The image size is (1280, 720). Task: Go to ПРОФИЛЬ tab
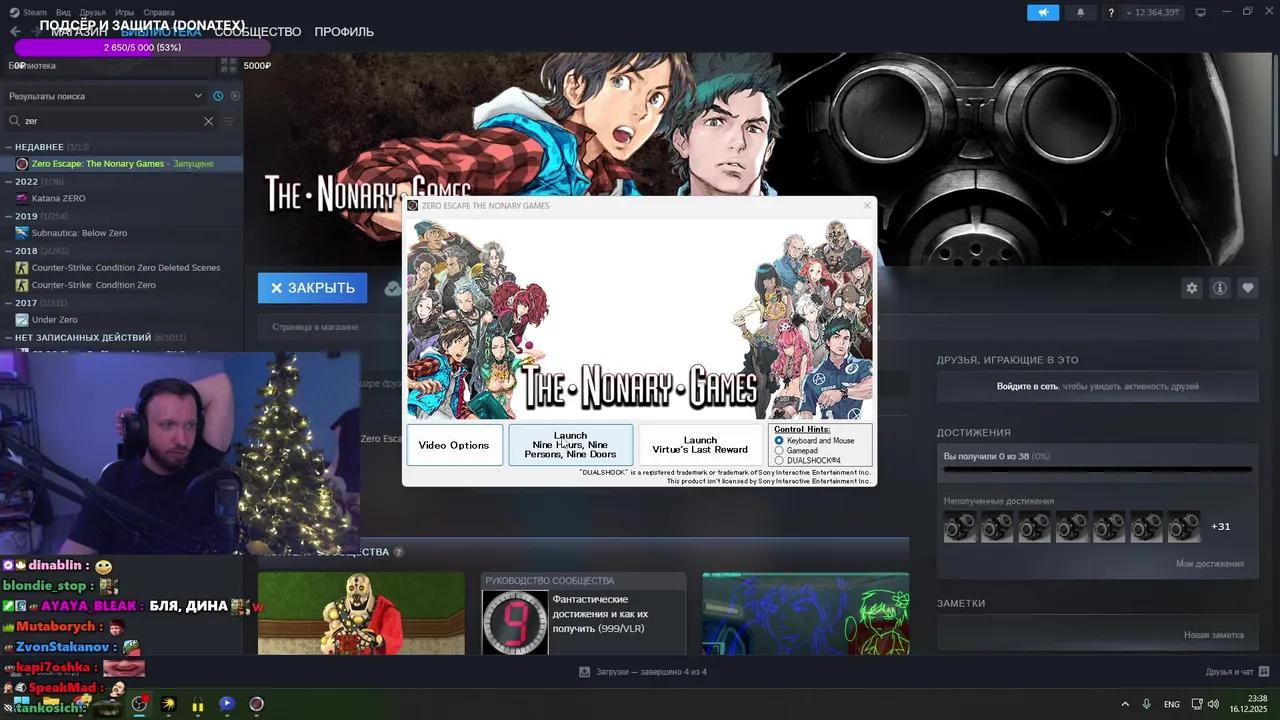[344, 32]
